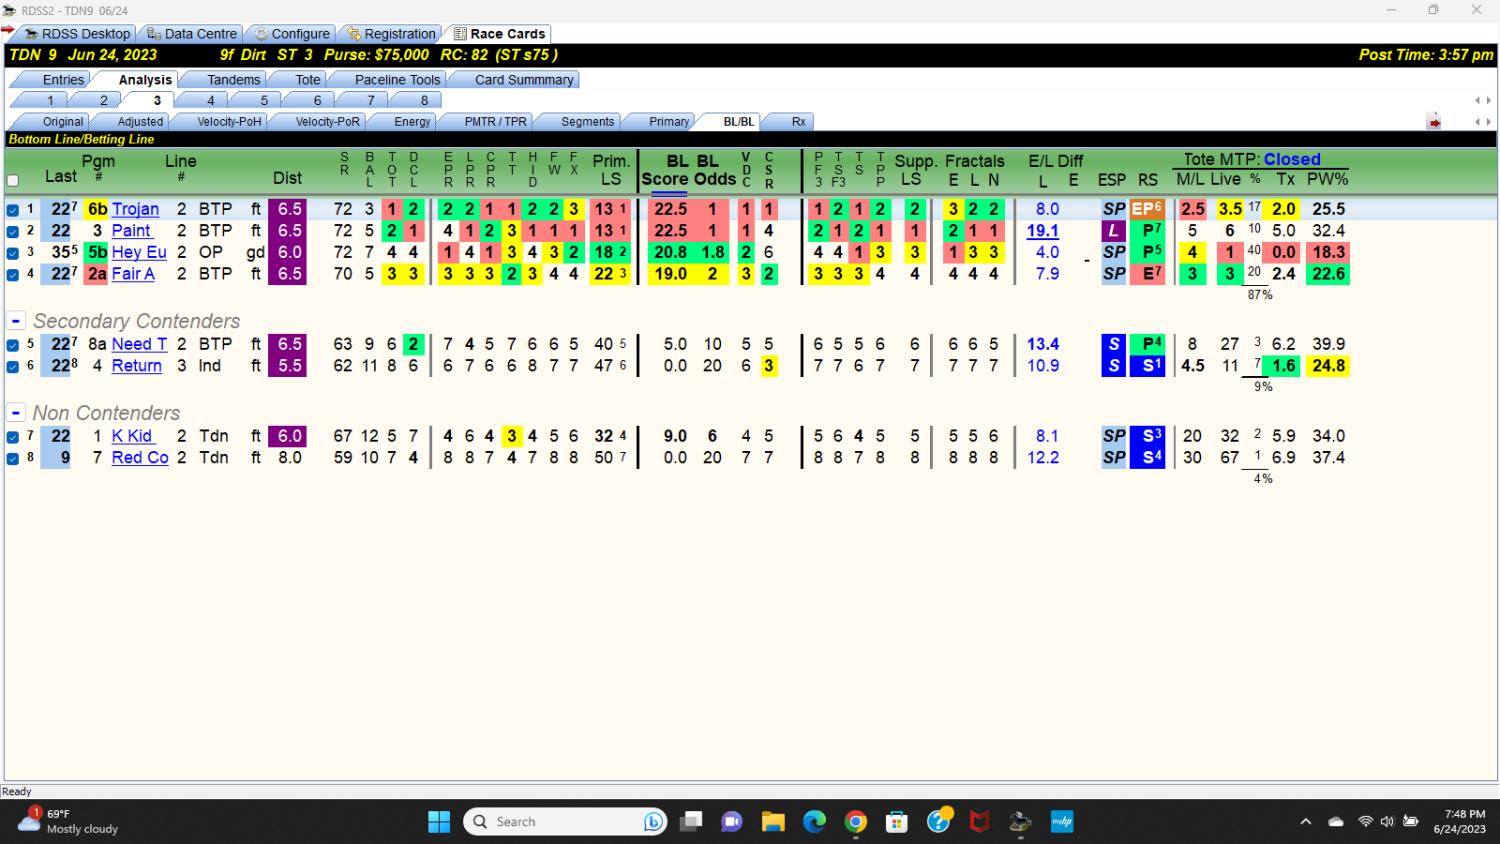1500x844 pixels.
Task: Click the 39.9 PW% value for Need T
Action: [x=1328, y=344]
